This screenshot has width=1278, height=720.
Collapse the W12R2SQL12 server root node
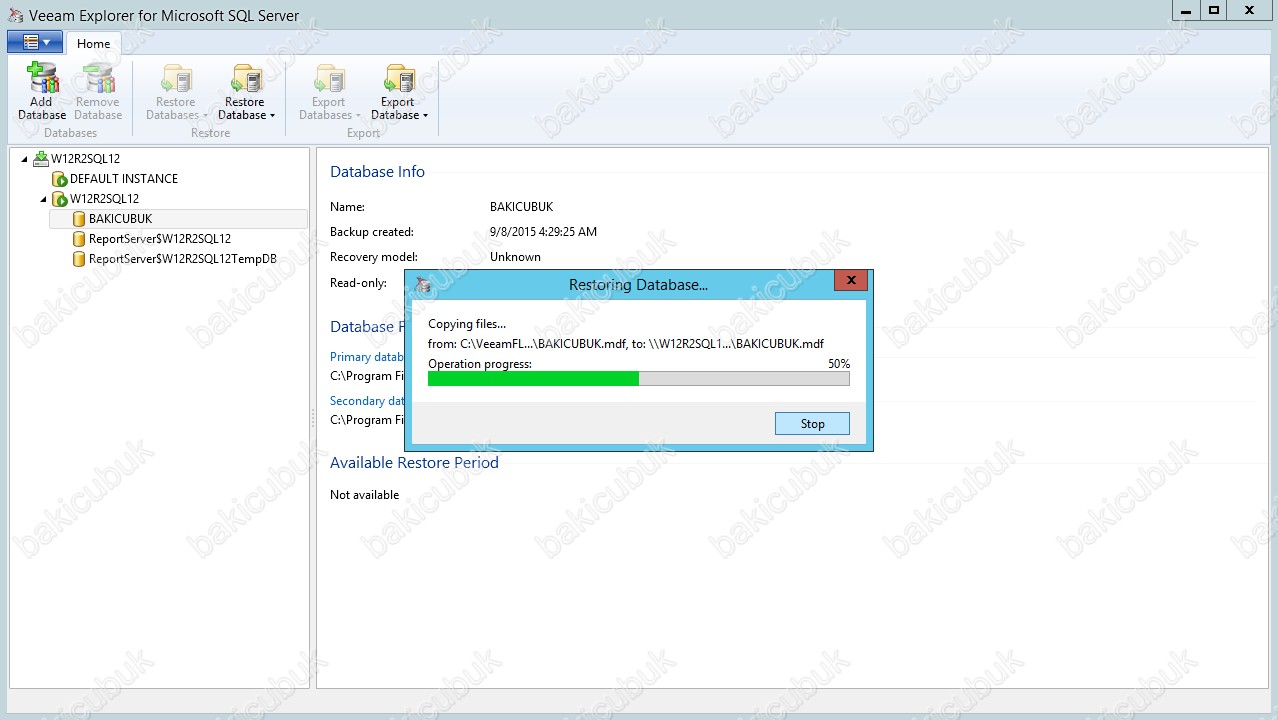click(x=24, y=159)
